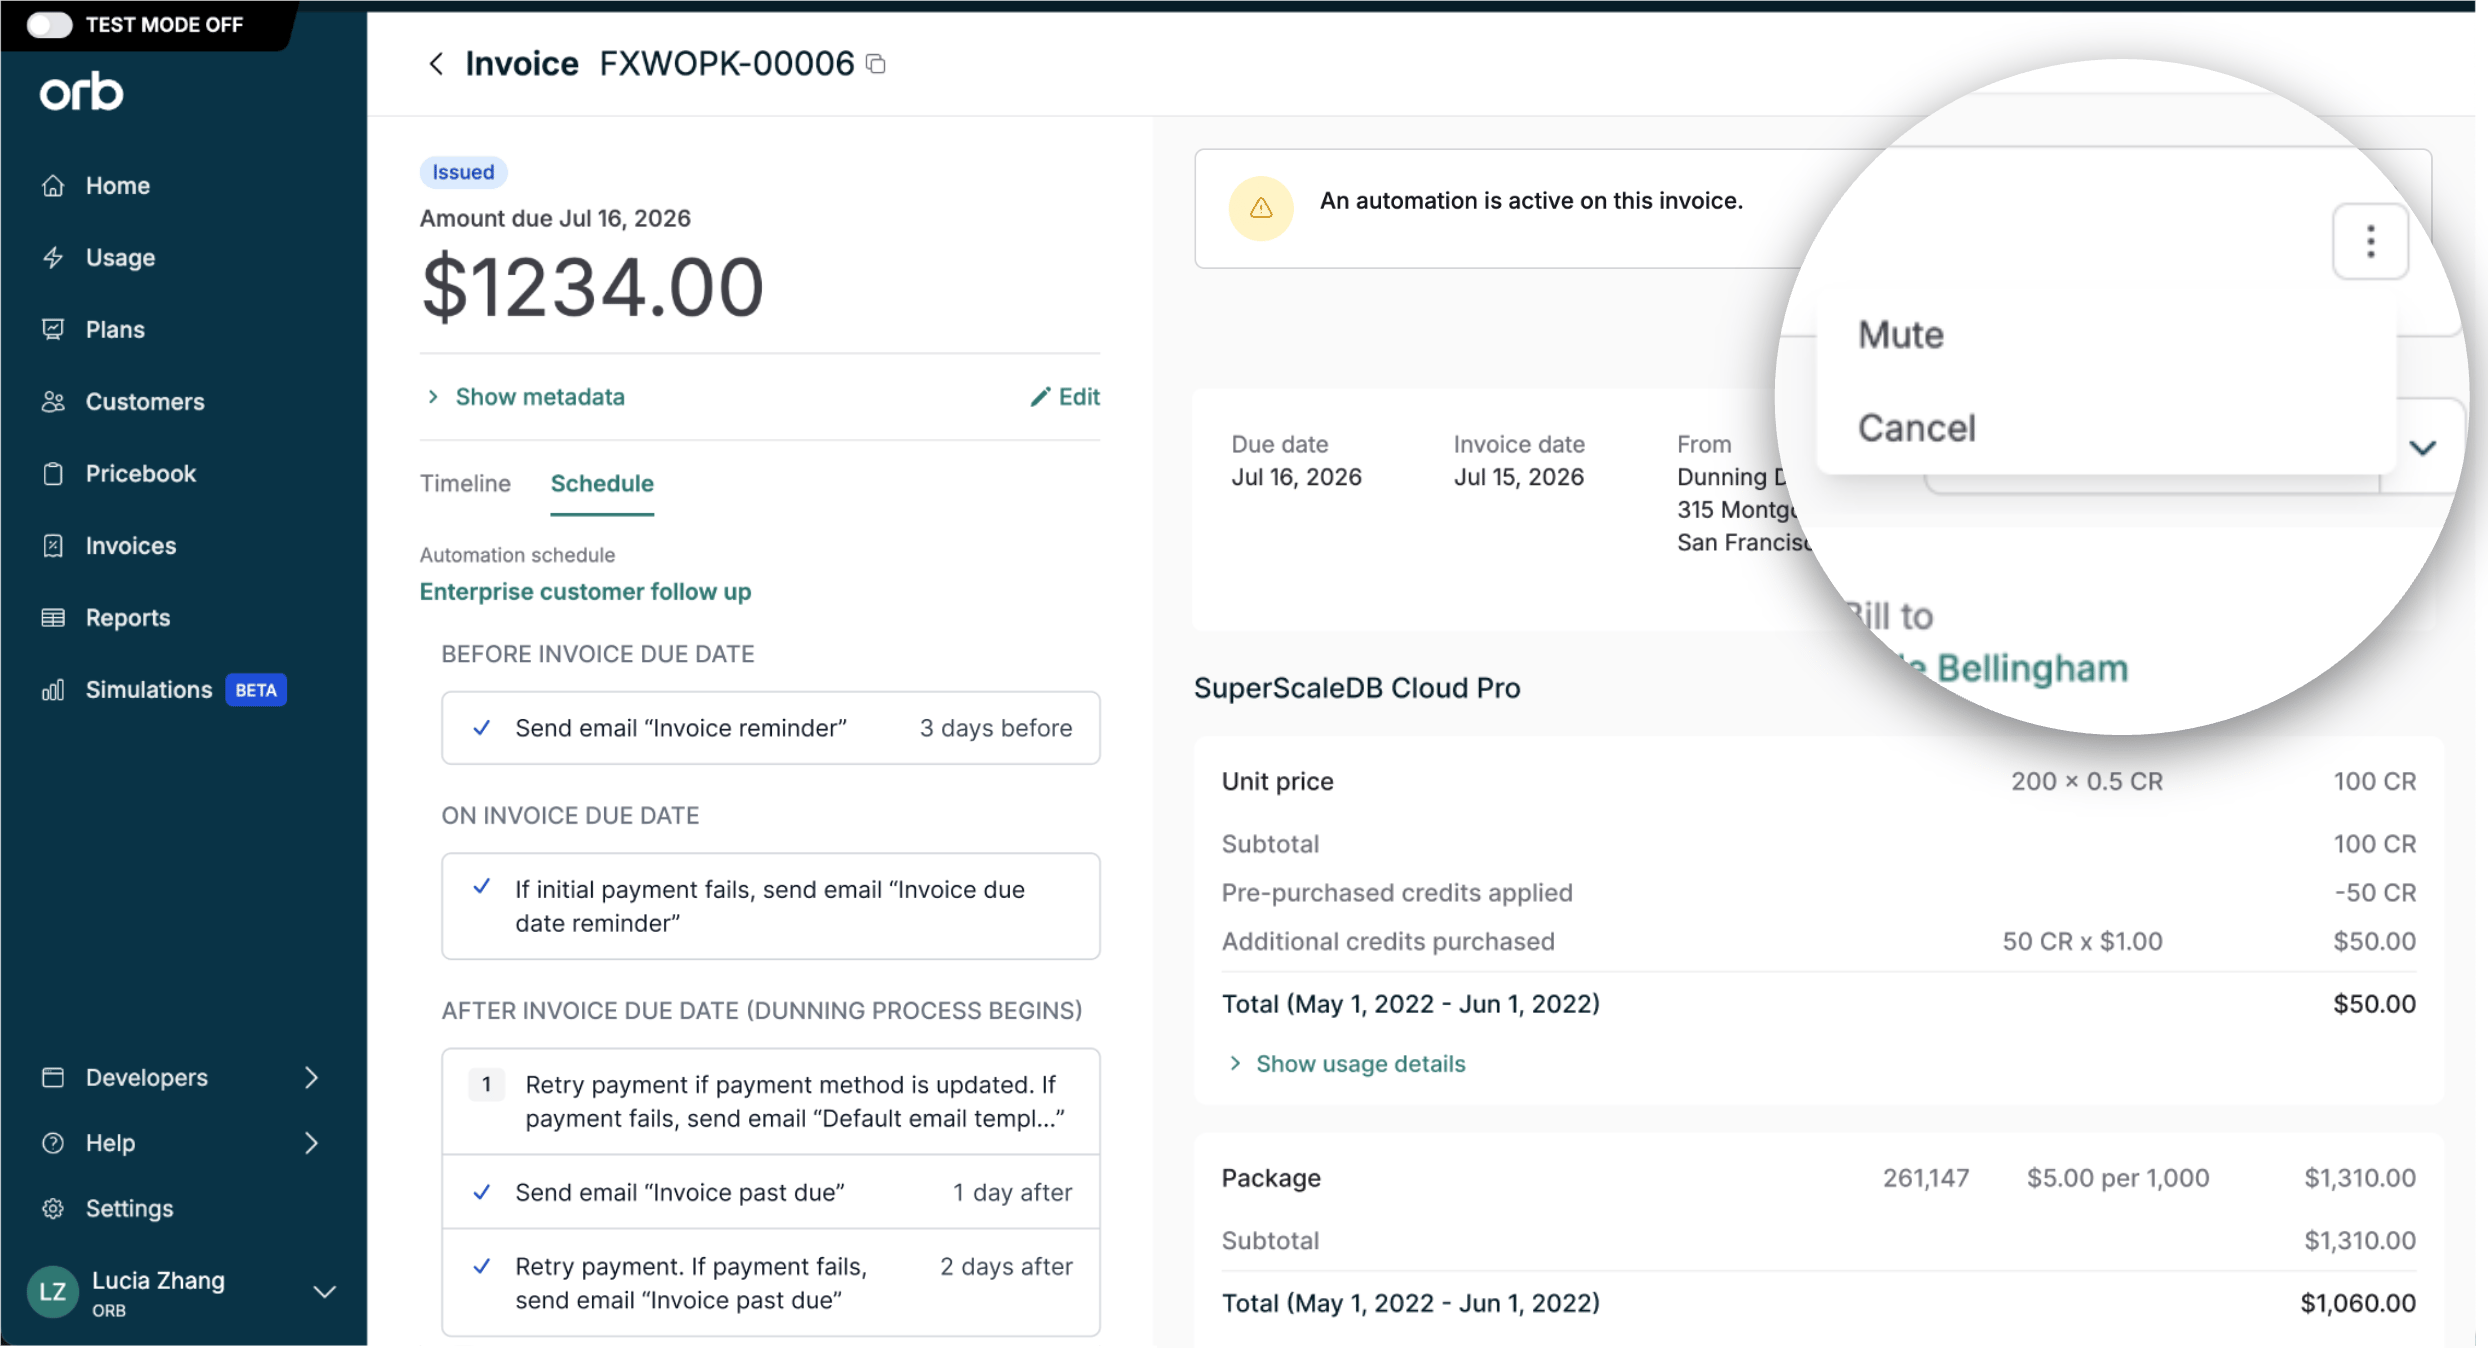Open the Invoices page icon

coord(53,545)
